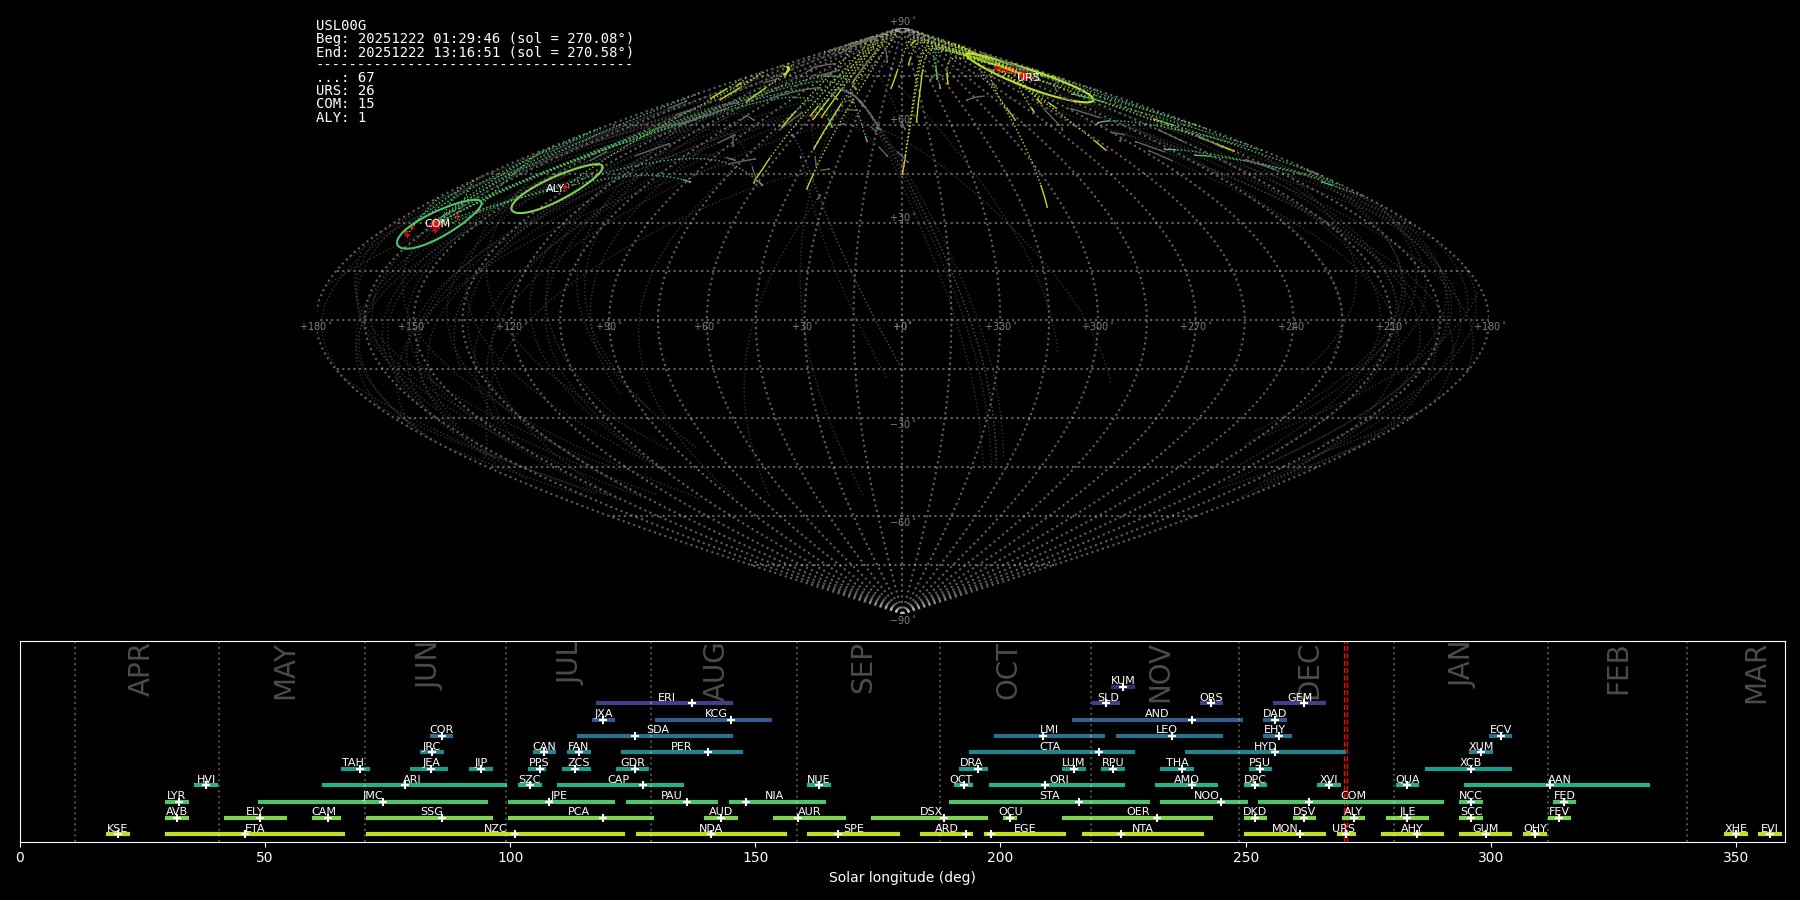Click the COM radiant label on sky map
Screen dimensions: 1800x900
(437, 223)
